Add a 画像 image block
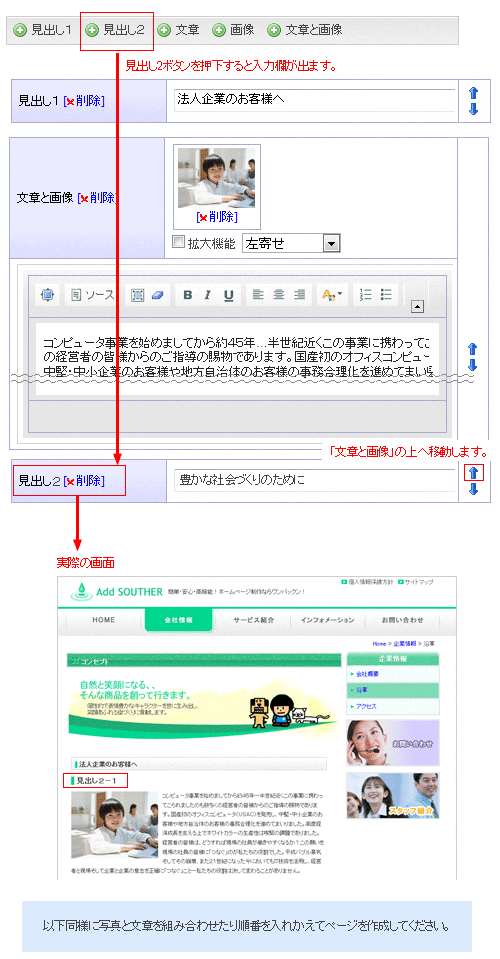Image resolution: width=500 pixels, height=959 pixels. pos(233,29)
